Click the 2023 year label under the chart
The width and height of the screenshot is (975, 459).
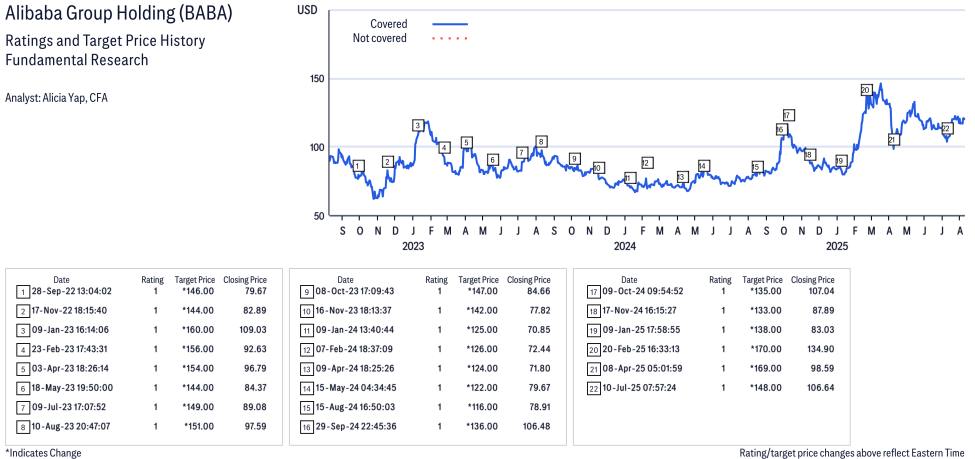pyautogui.click(x=413, y=246)
